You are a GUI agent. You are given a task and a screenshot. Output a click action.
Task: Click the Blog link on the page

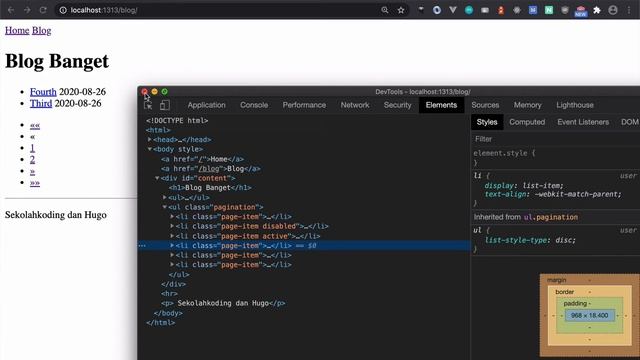click(42, 31)
